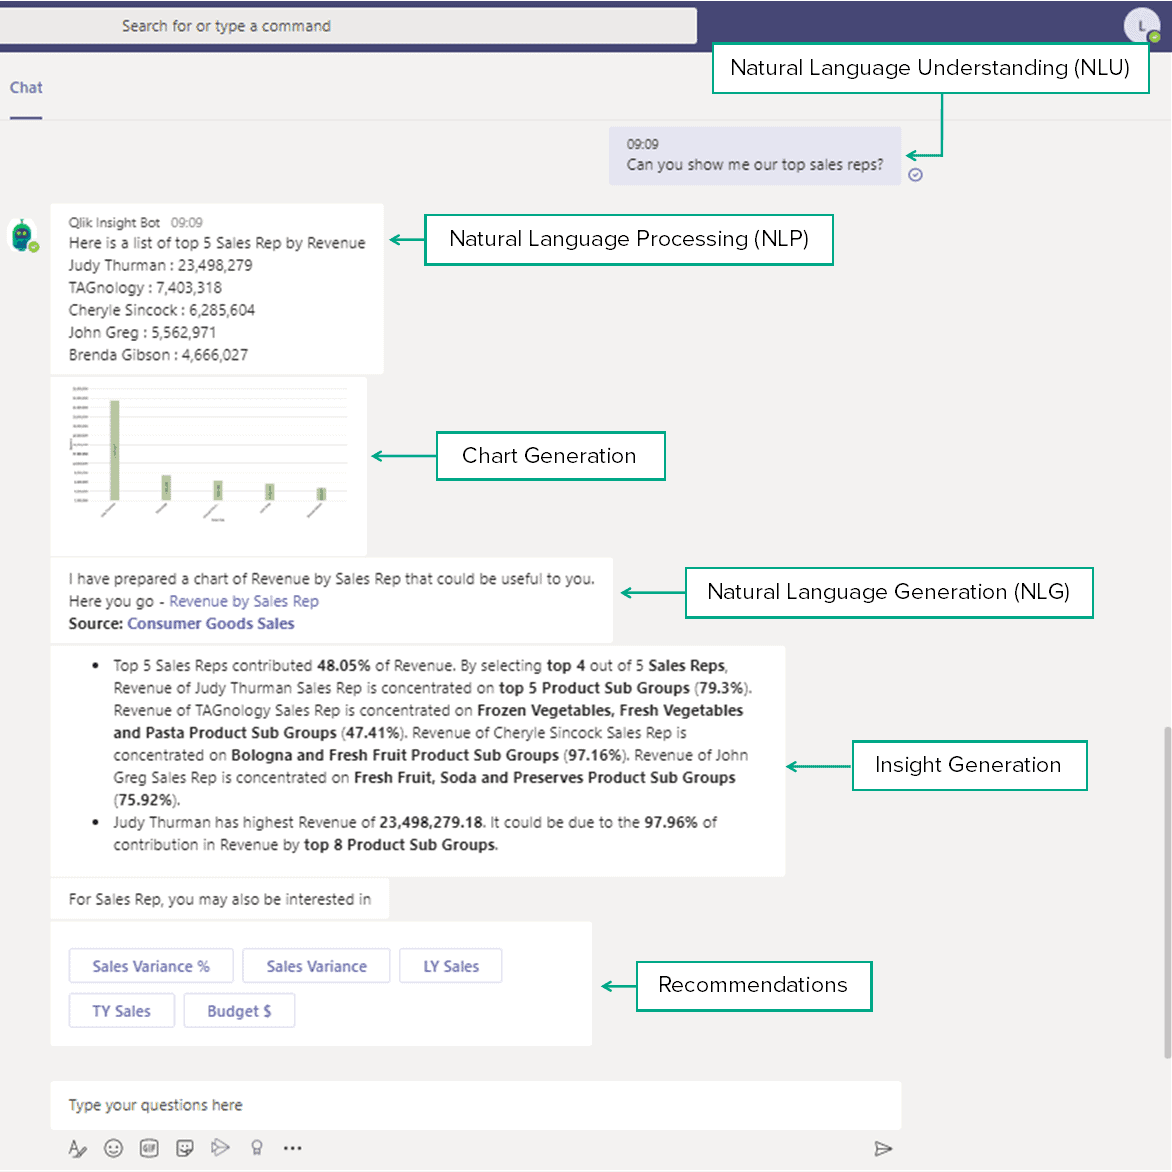Click 'John Greg : 5,562,971' line
Screen dimensions: 1172x1172
[142, 333]
